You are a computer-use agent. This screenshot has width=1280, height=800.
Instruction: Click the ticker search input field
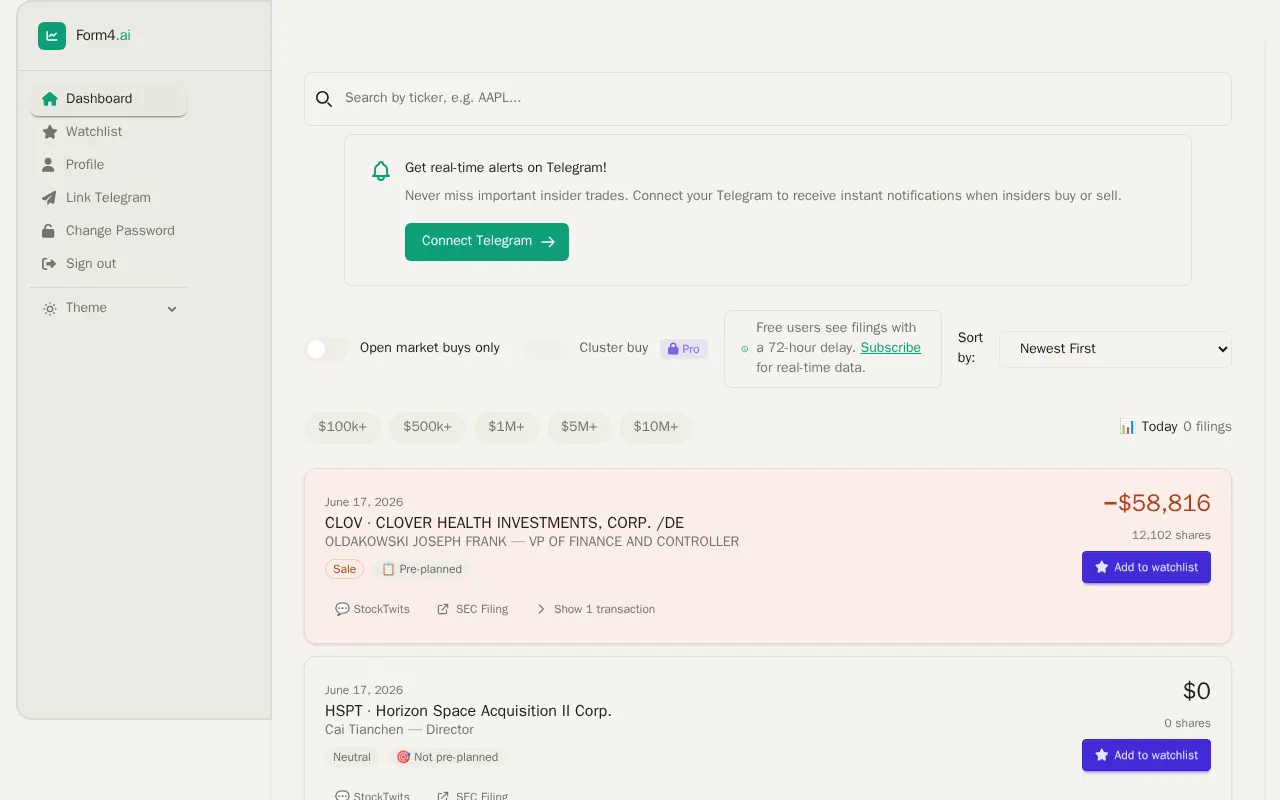tap(768, 99)
